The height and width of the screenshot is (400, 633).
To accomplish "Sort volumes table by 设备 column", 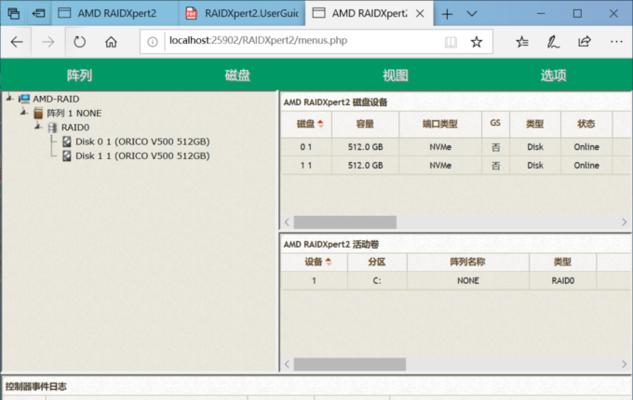I will tap(314, 262).
